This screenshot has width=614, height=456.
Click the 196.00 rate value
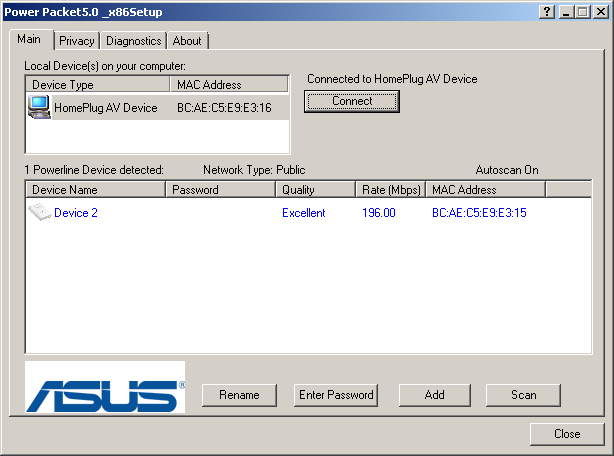point(379,213)
